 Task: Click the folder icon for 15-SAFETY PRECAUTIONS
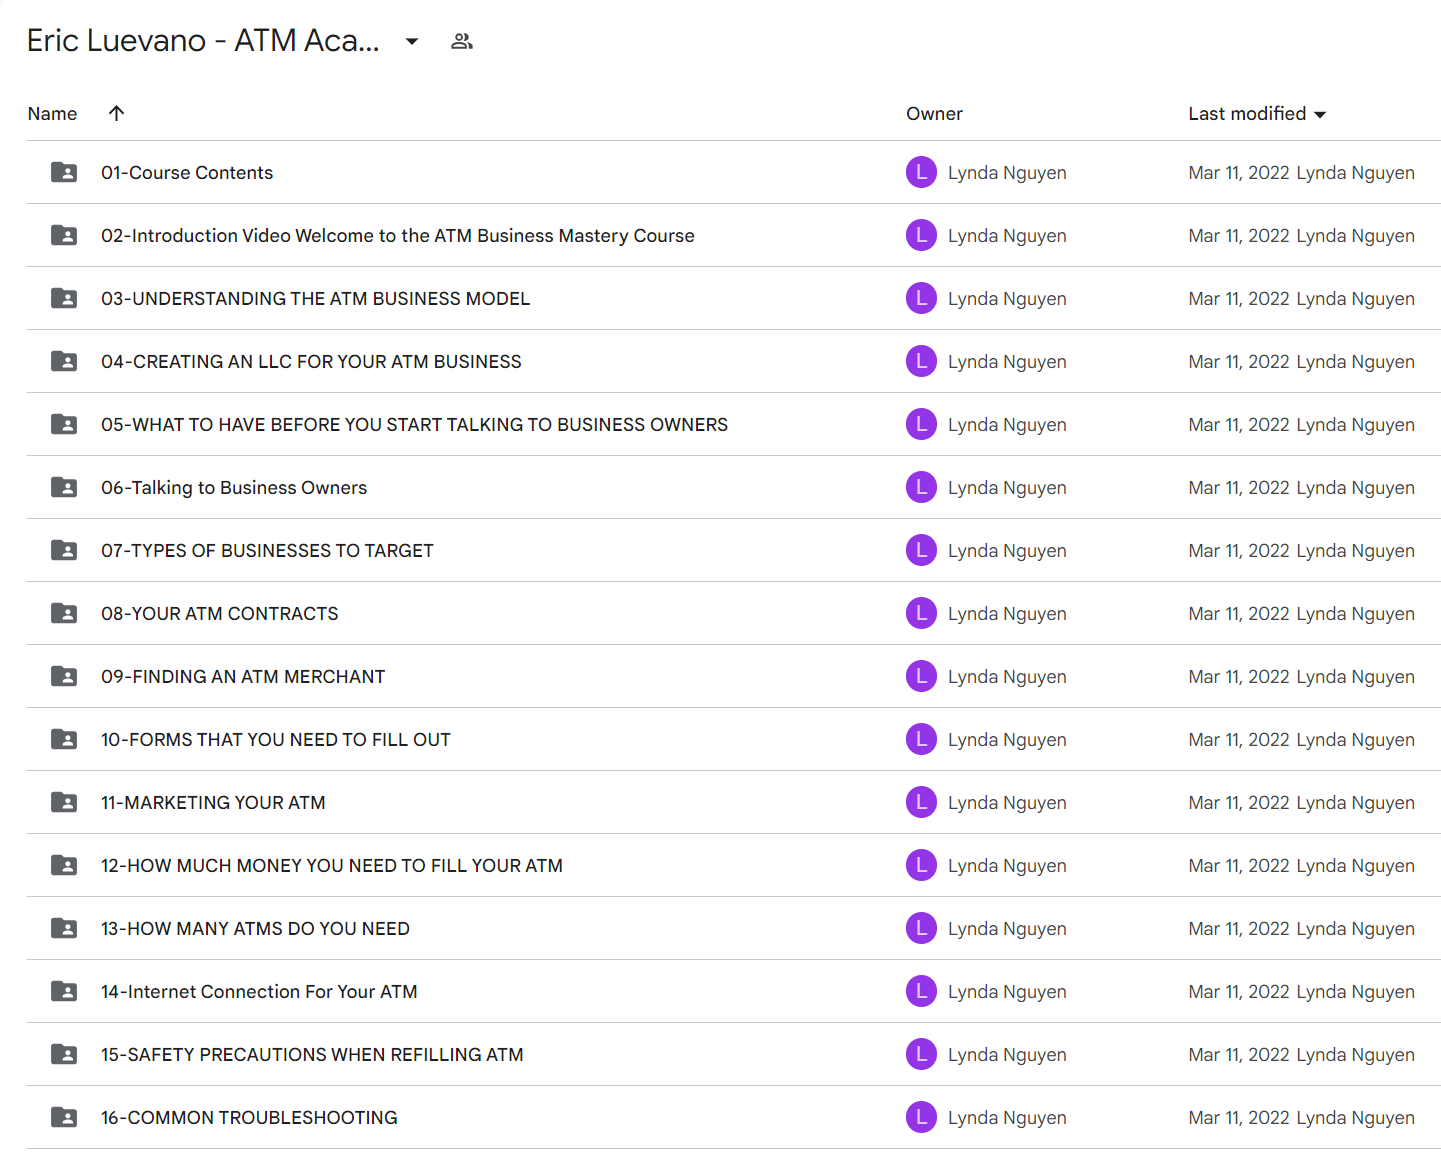(x=64, y=1054)
